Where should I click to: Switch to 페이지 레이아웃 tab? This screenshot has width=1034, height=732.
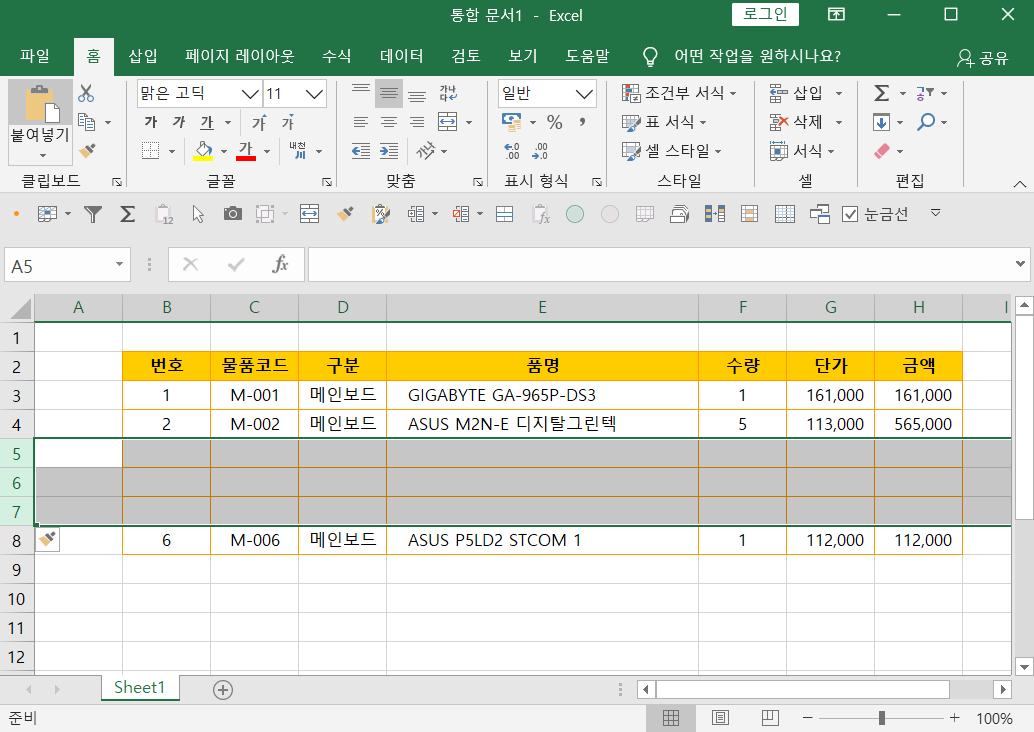click(239, 56)
